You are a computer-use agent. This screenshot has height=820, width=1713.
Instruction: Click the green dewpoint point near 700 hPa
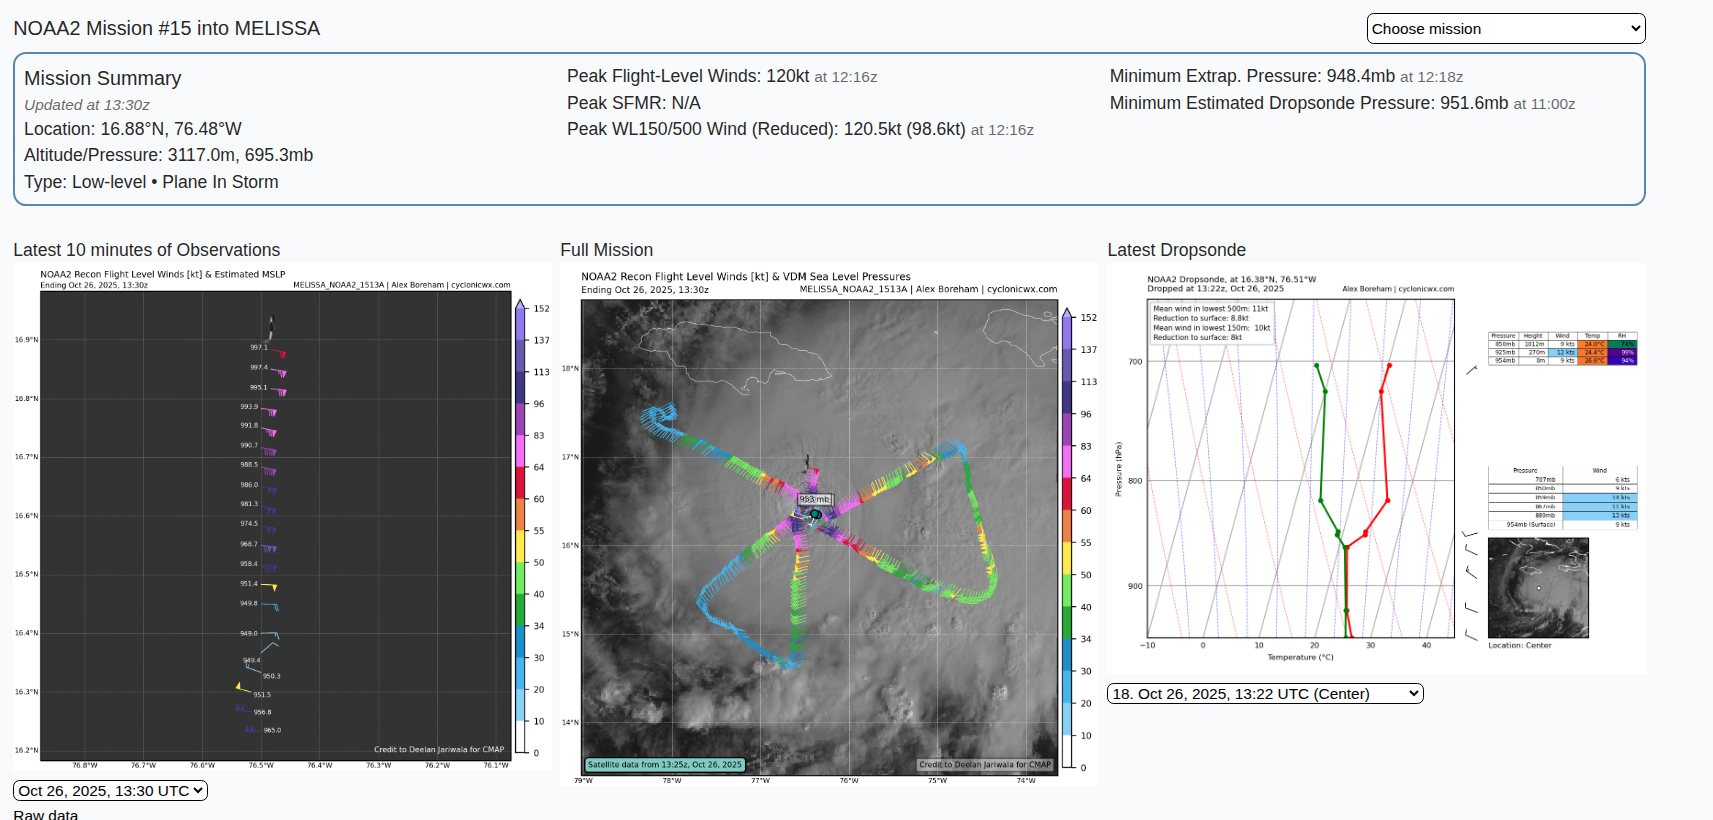click(1316, 366)
